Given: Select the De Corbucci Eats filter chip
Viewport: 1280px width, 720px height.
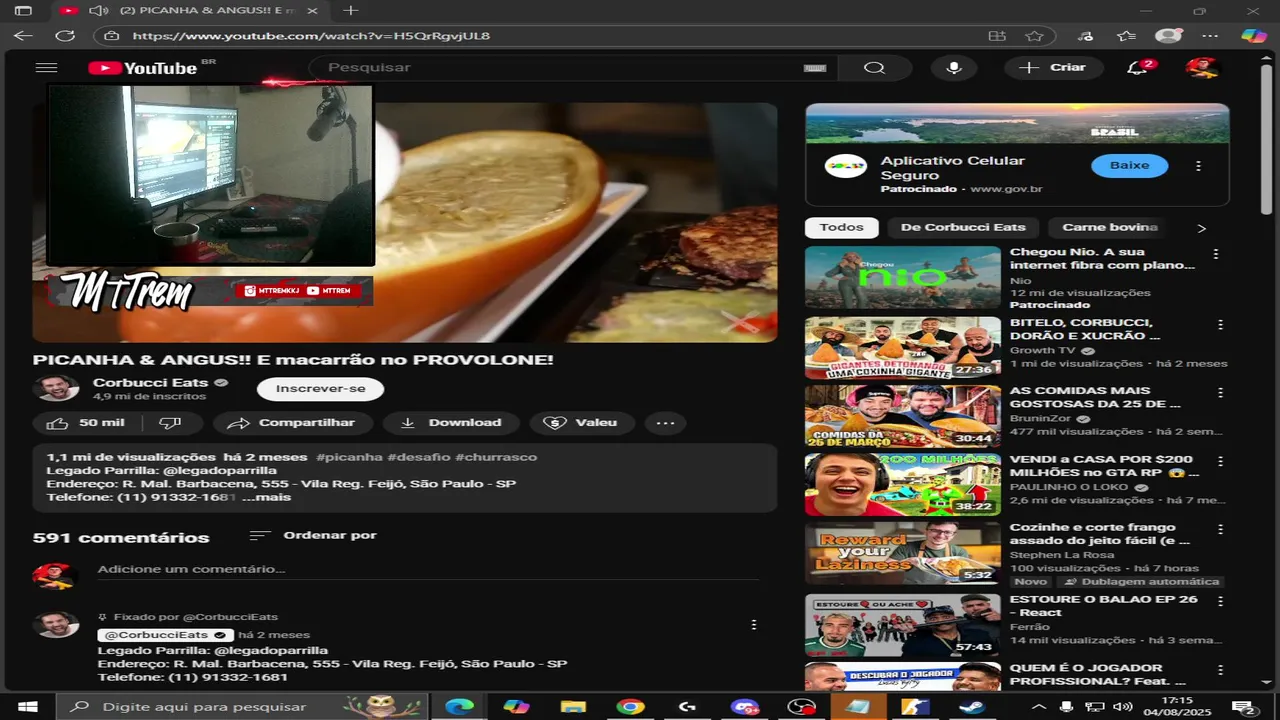Looking at the screenshot, I should click(964, 228).
